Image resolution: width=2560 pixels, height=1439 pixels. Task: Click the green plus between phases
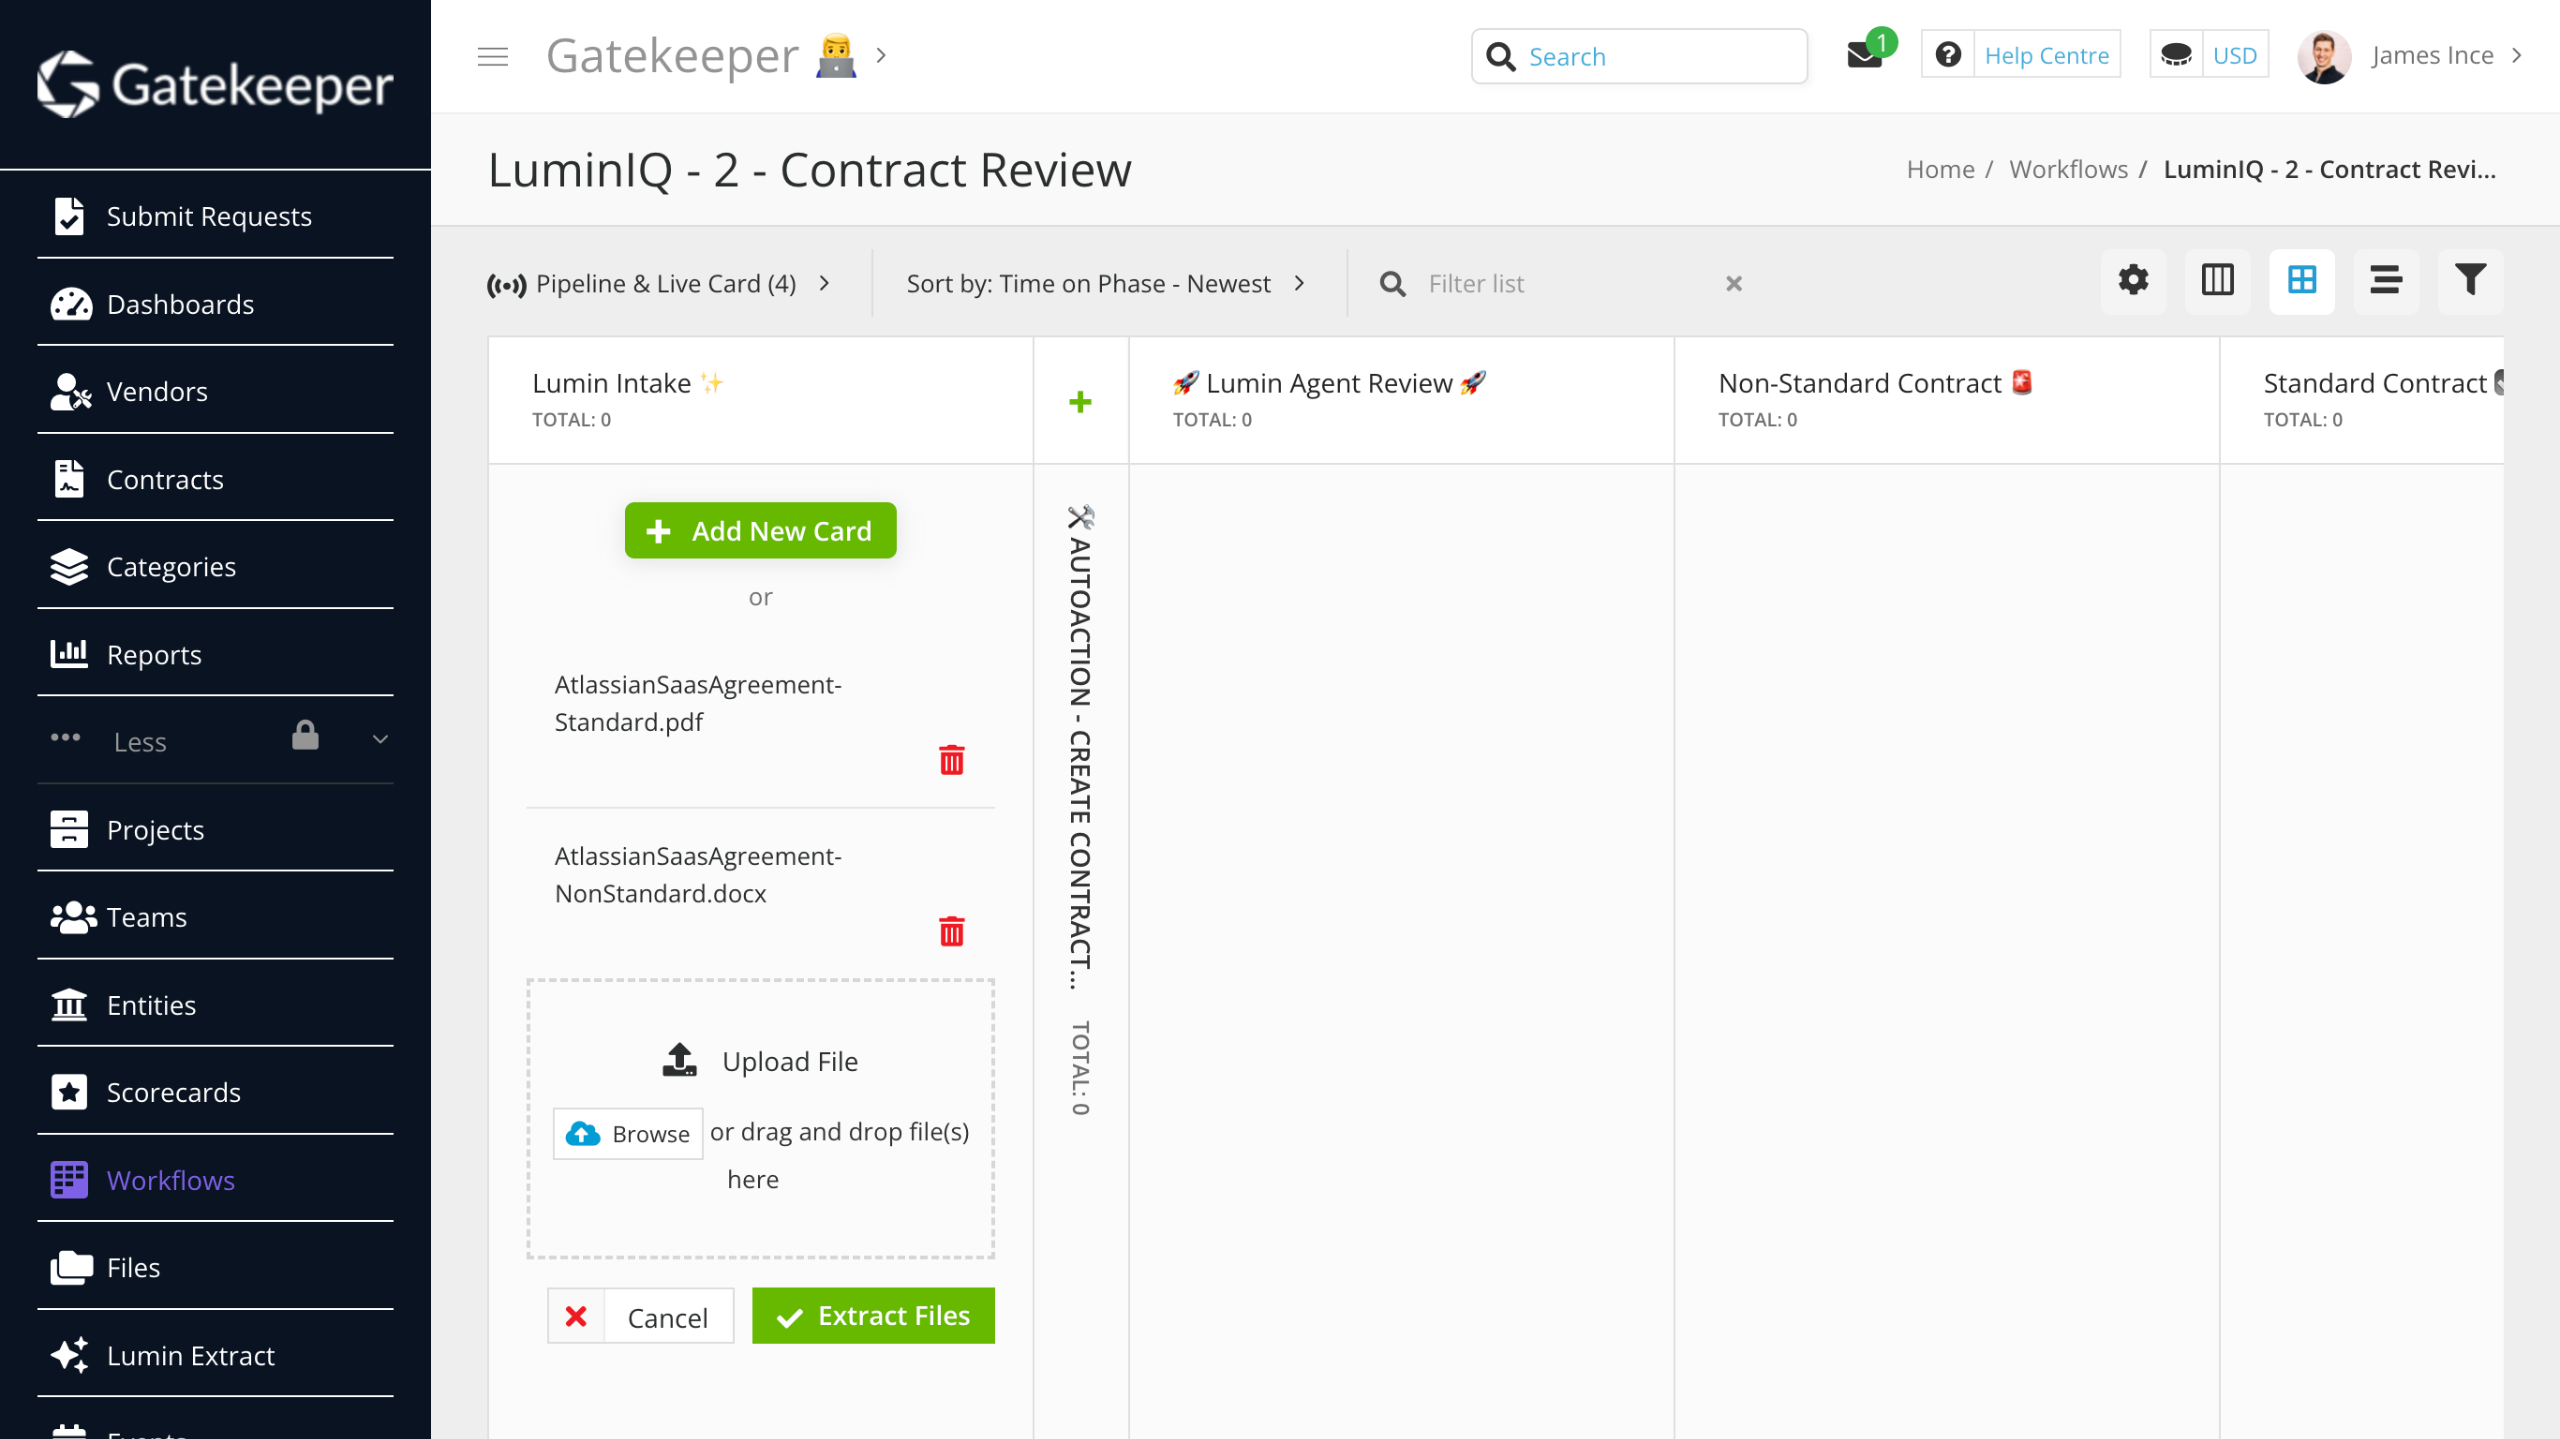click(1080, 402)
